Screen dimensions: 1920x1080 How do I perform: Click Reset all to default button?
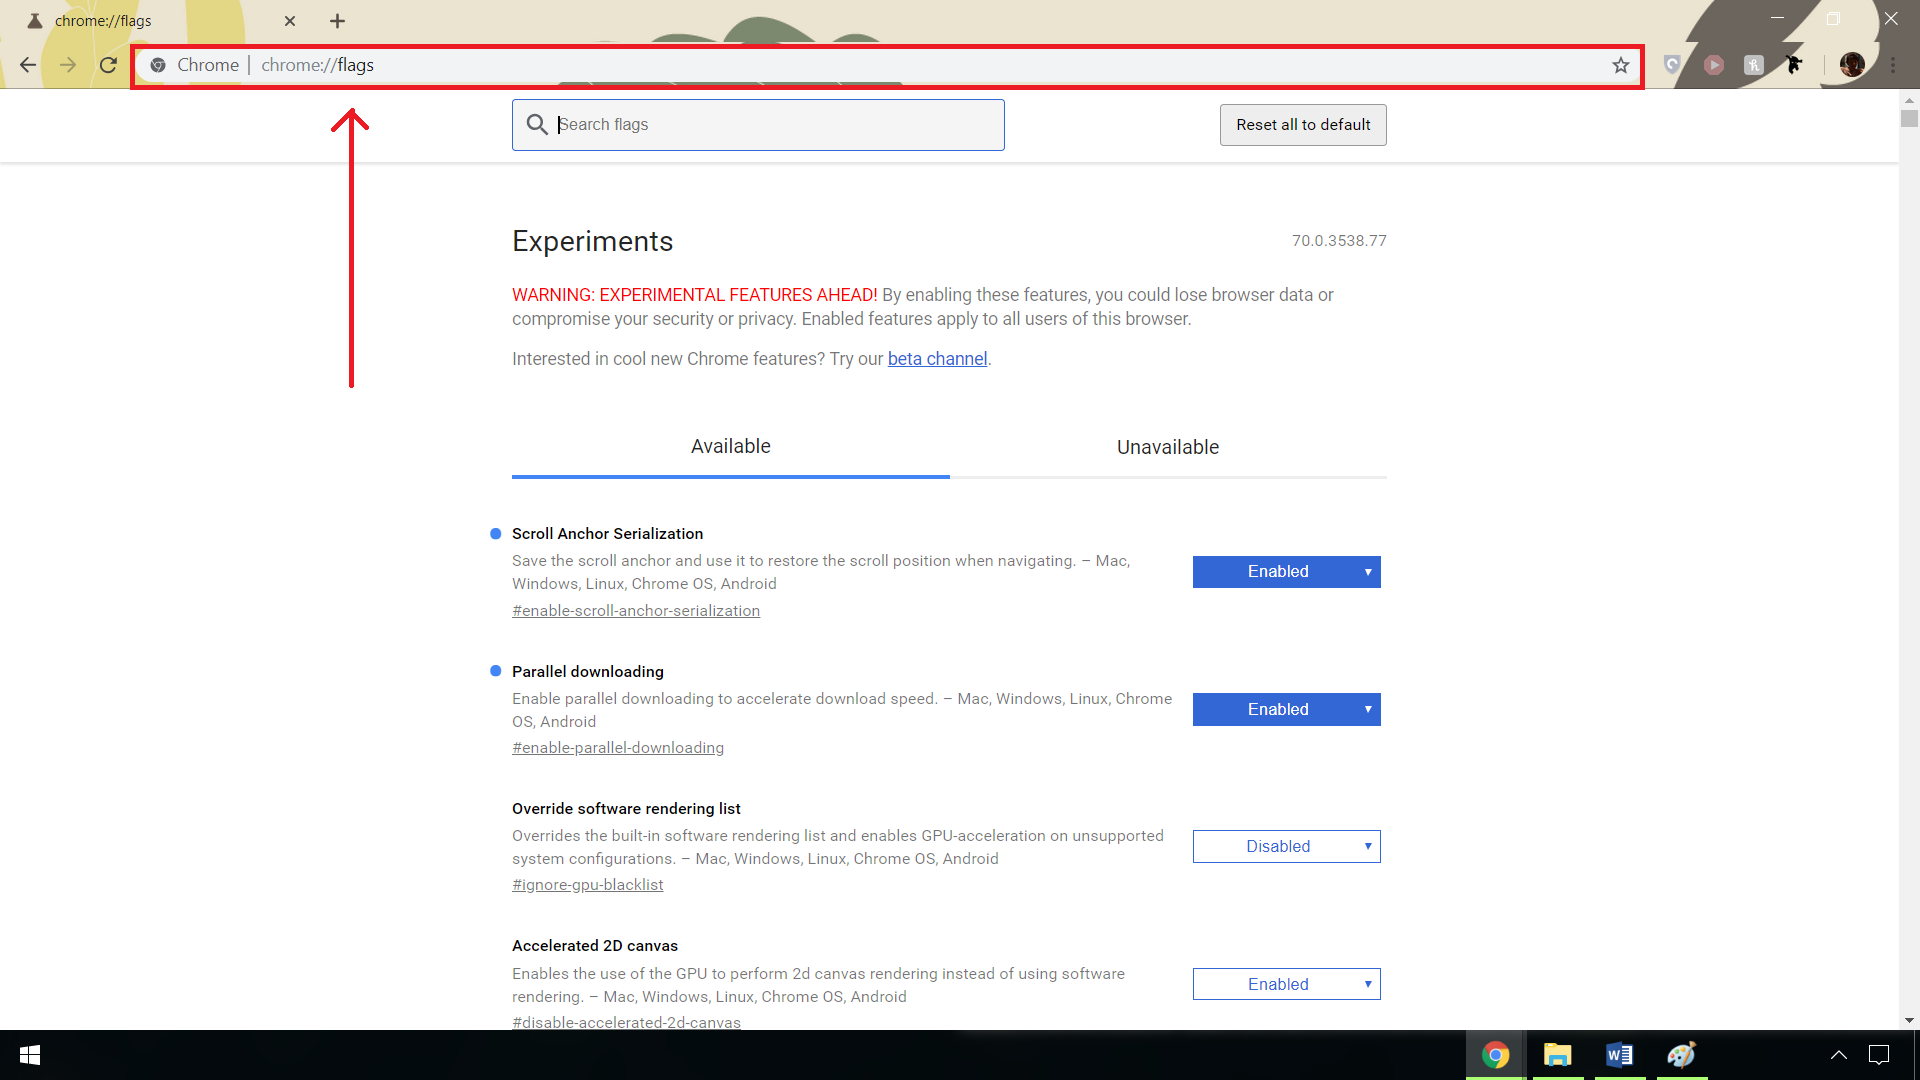(x=1302, y=125)
